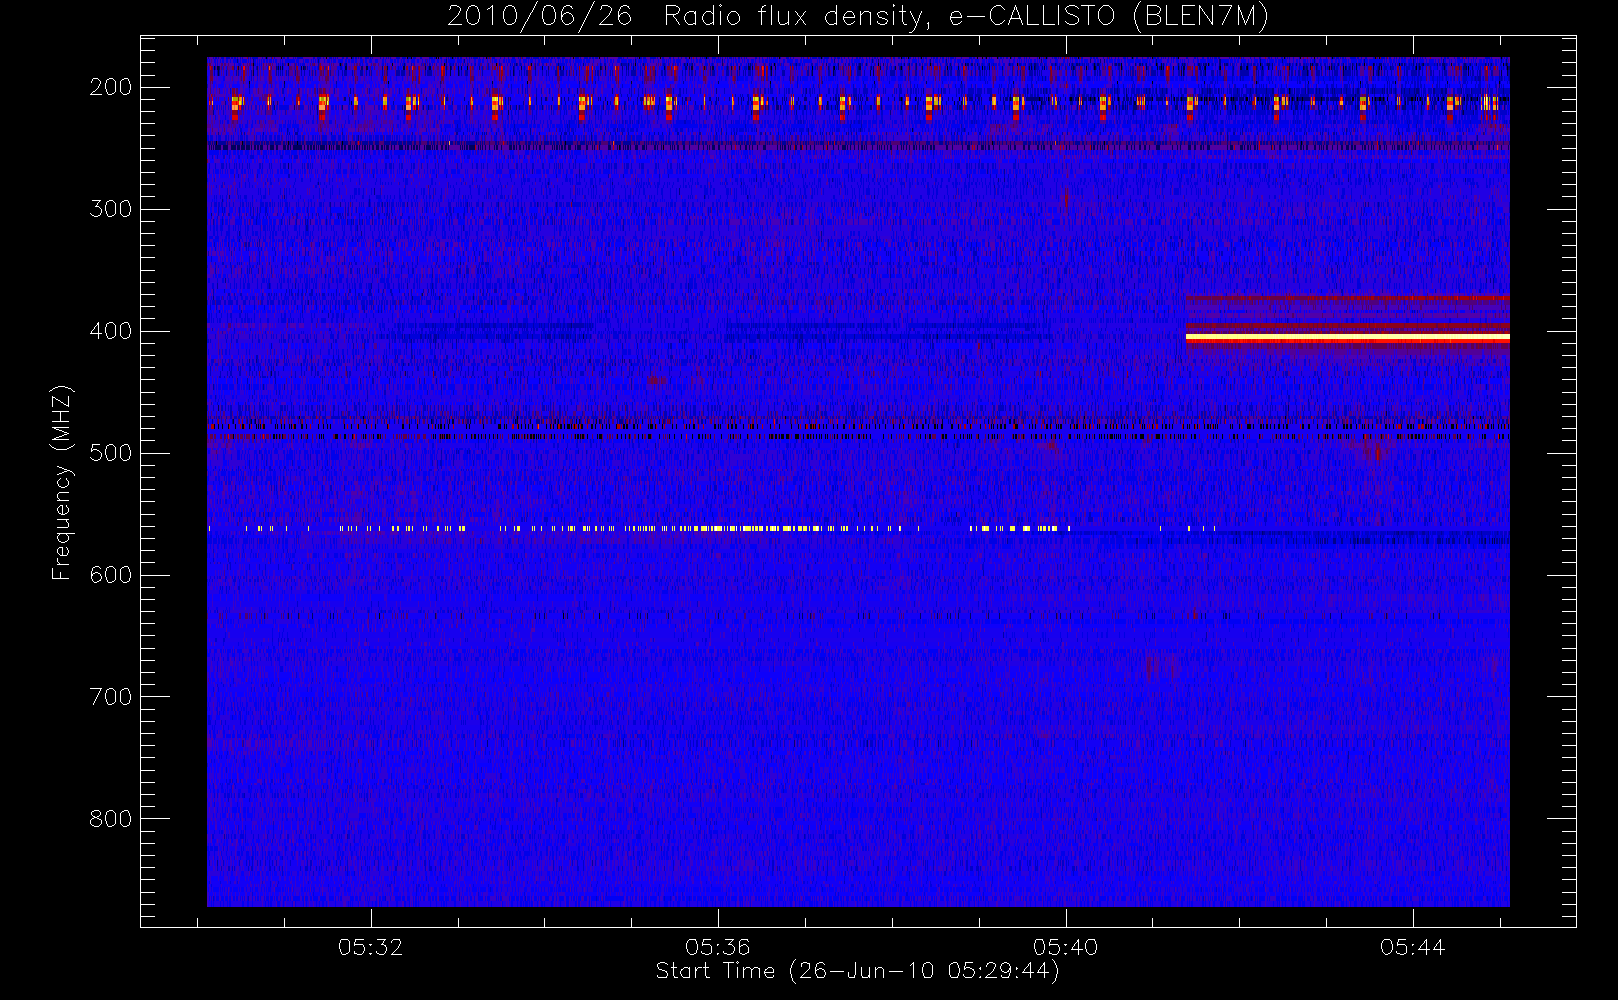
Task: Click the 300 frequency tick label
Action: tap(110, 209)
